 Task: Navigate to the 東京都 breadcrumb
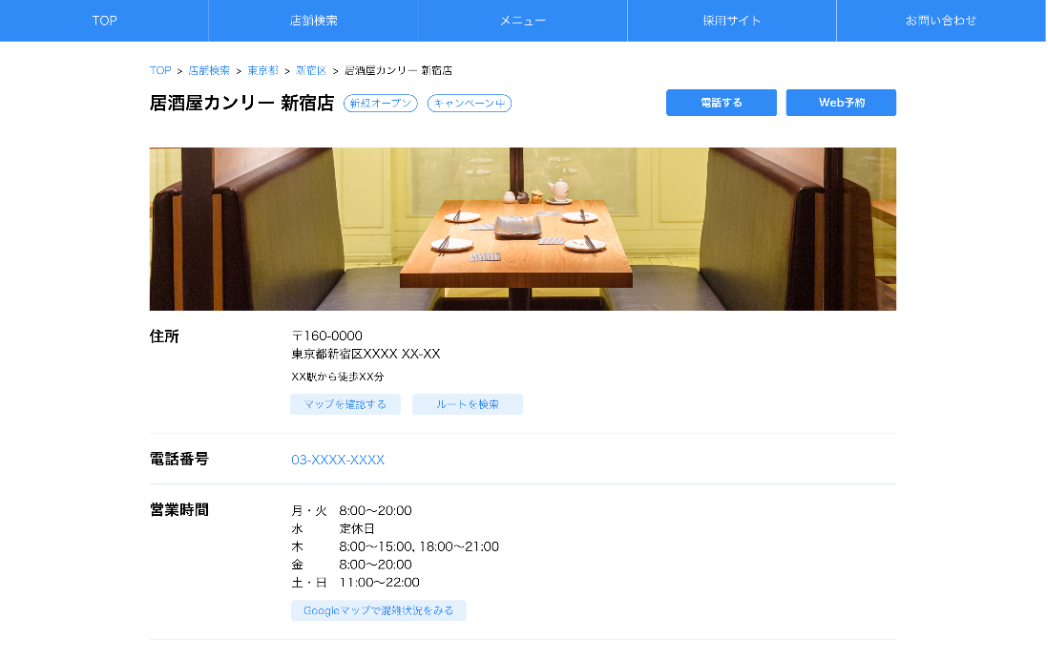(x=263, y=71)
